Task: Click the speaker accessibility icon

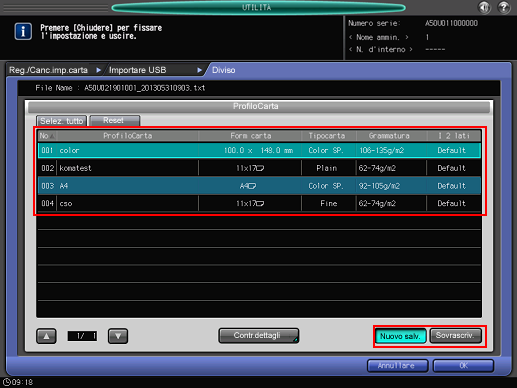Action: point(485,7)
